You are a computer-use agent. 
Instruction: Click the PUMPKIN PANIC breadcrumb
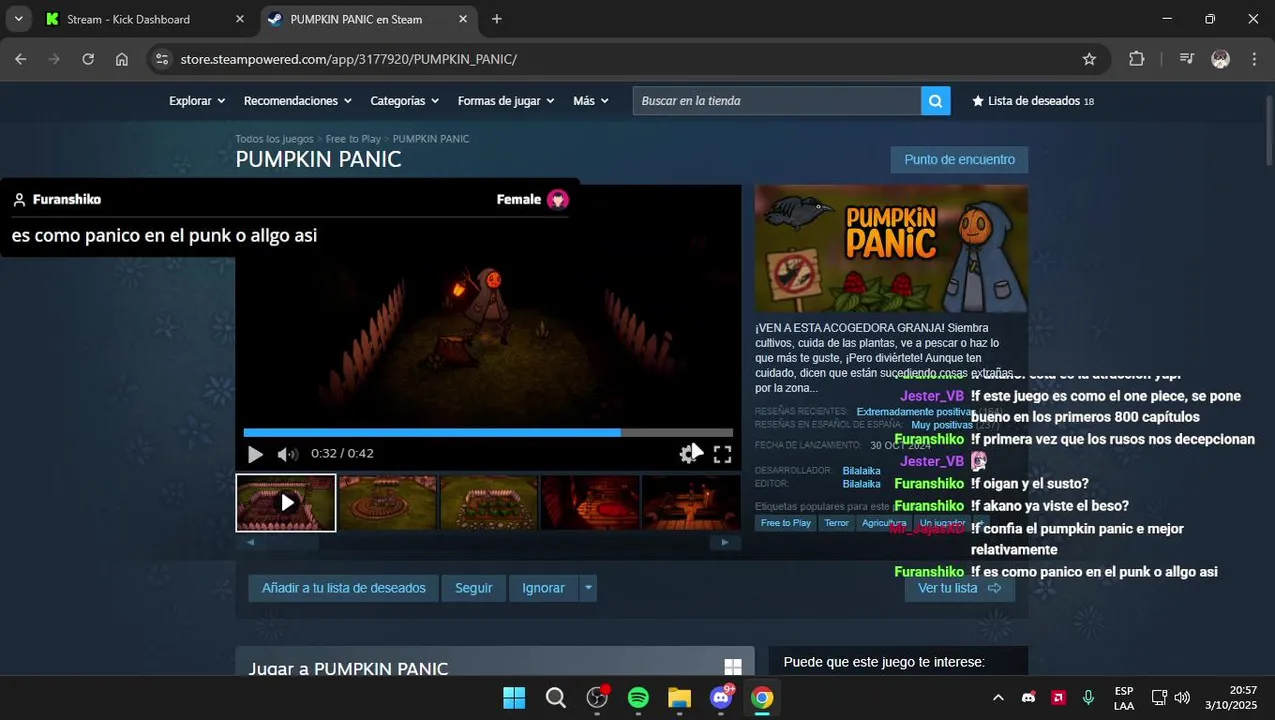click(x=431, y=139)
